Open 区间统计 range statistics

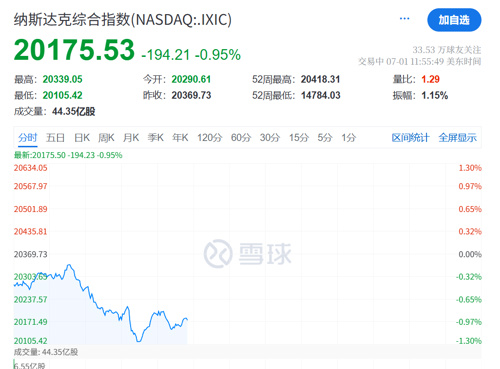[x=410, y=137]
